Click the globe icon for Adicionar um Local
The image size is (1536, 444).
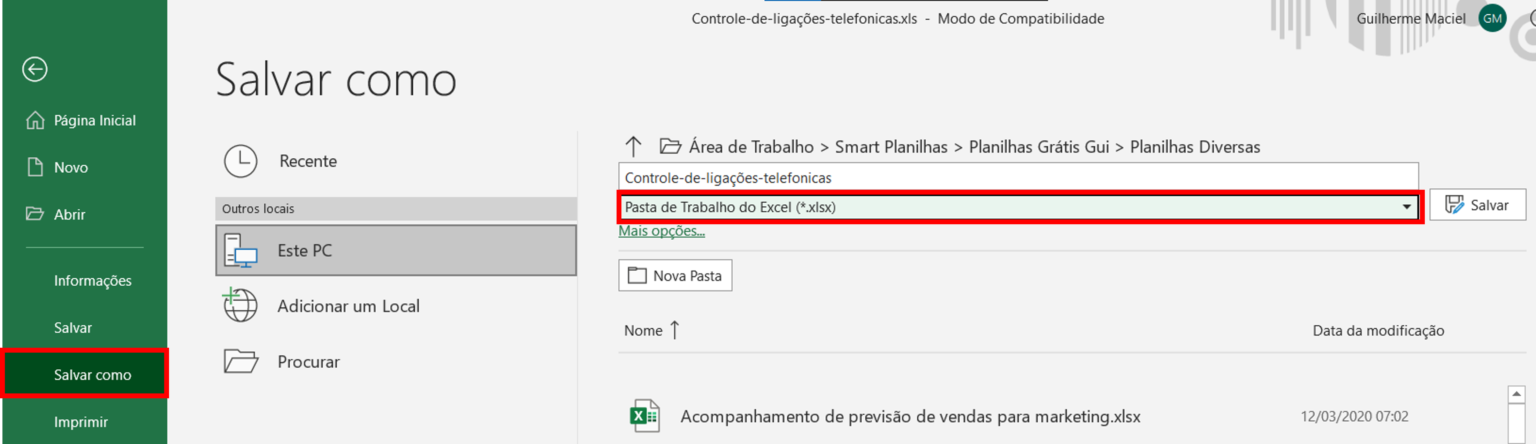(x=240, y=305)
